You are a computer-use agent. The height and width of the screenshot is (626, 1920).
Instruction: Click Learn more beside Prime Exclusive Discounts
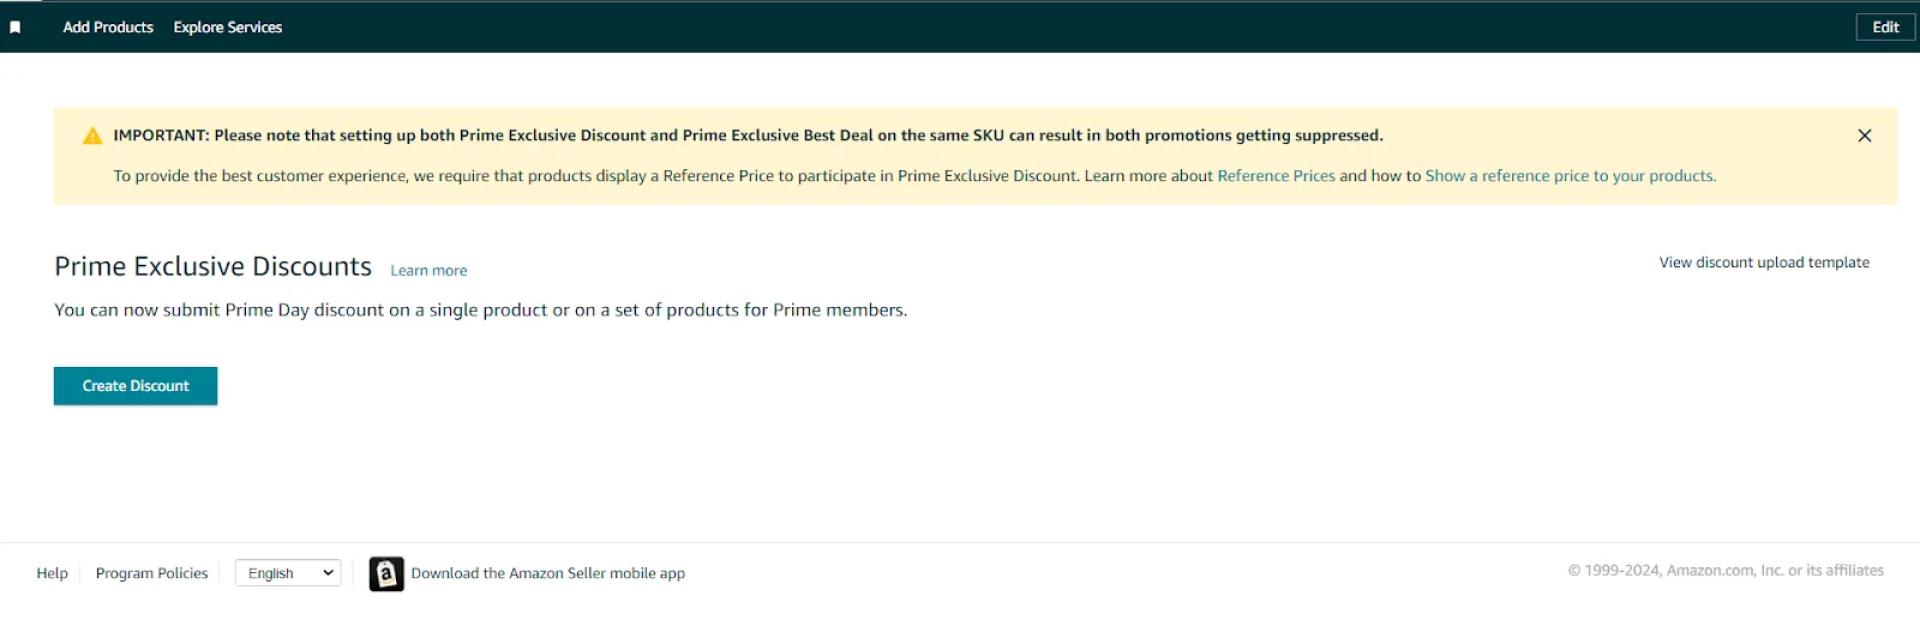pos(428,271)
